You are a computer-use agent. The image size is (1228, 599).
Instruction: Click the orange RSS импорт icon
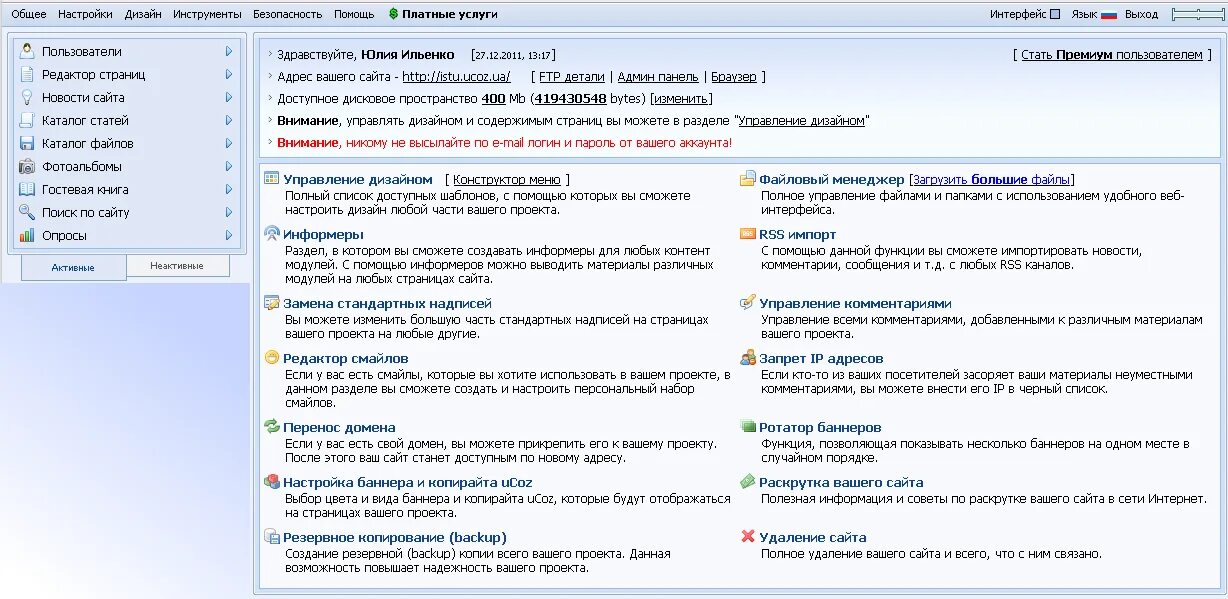747,234
